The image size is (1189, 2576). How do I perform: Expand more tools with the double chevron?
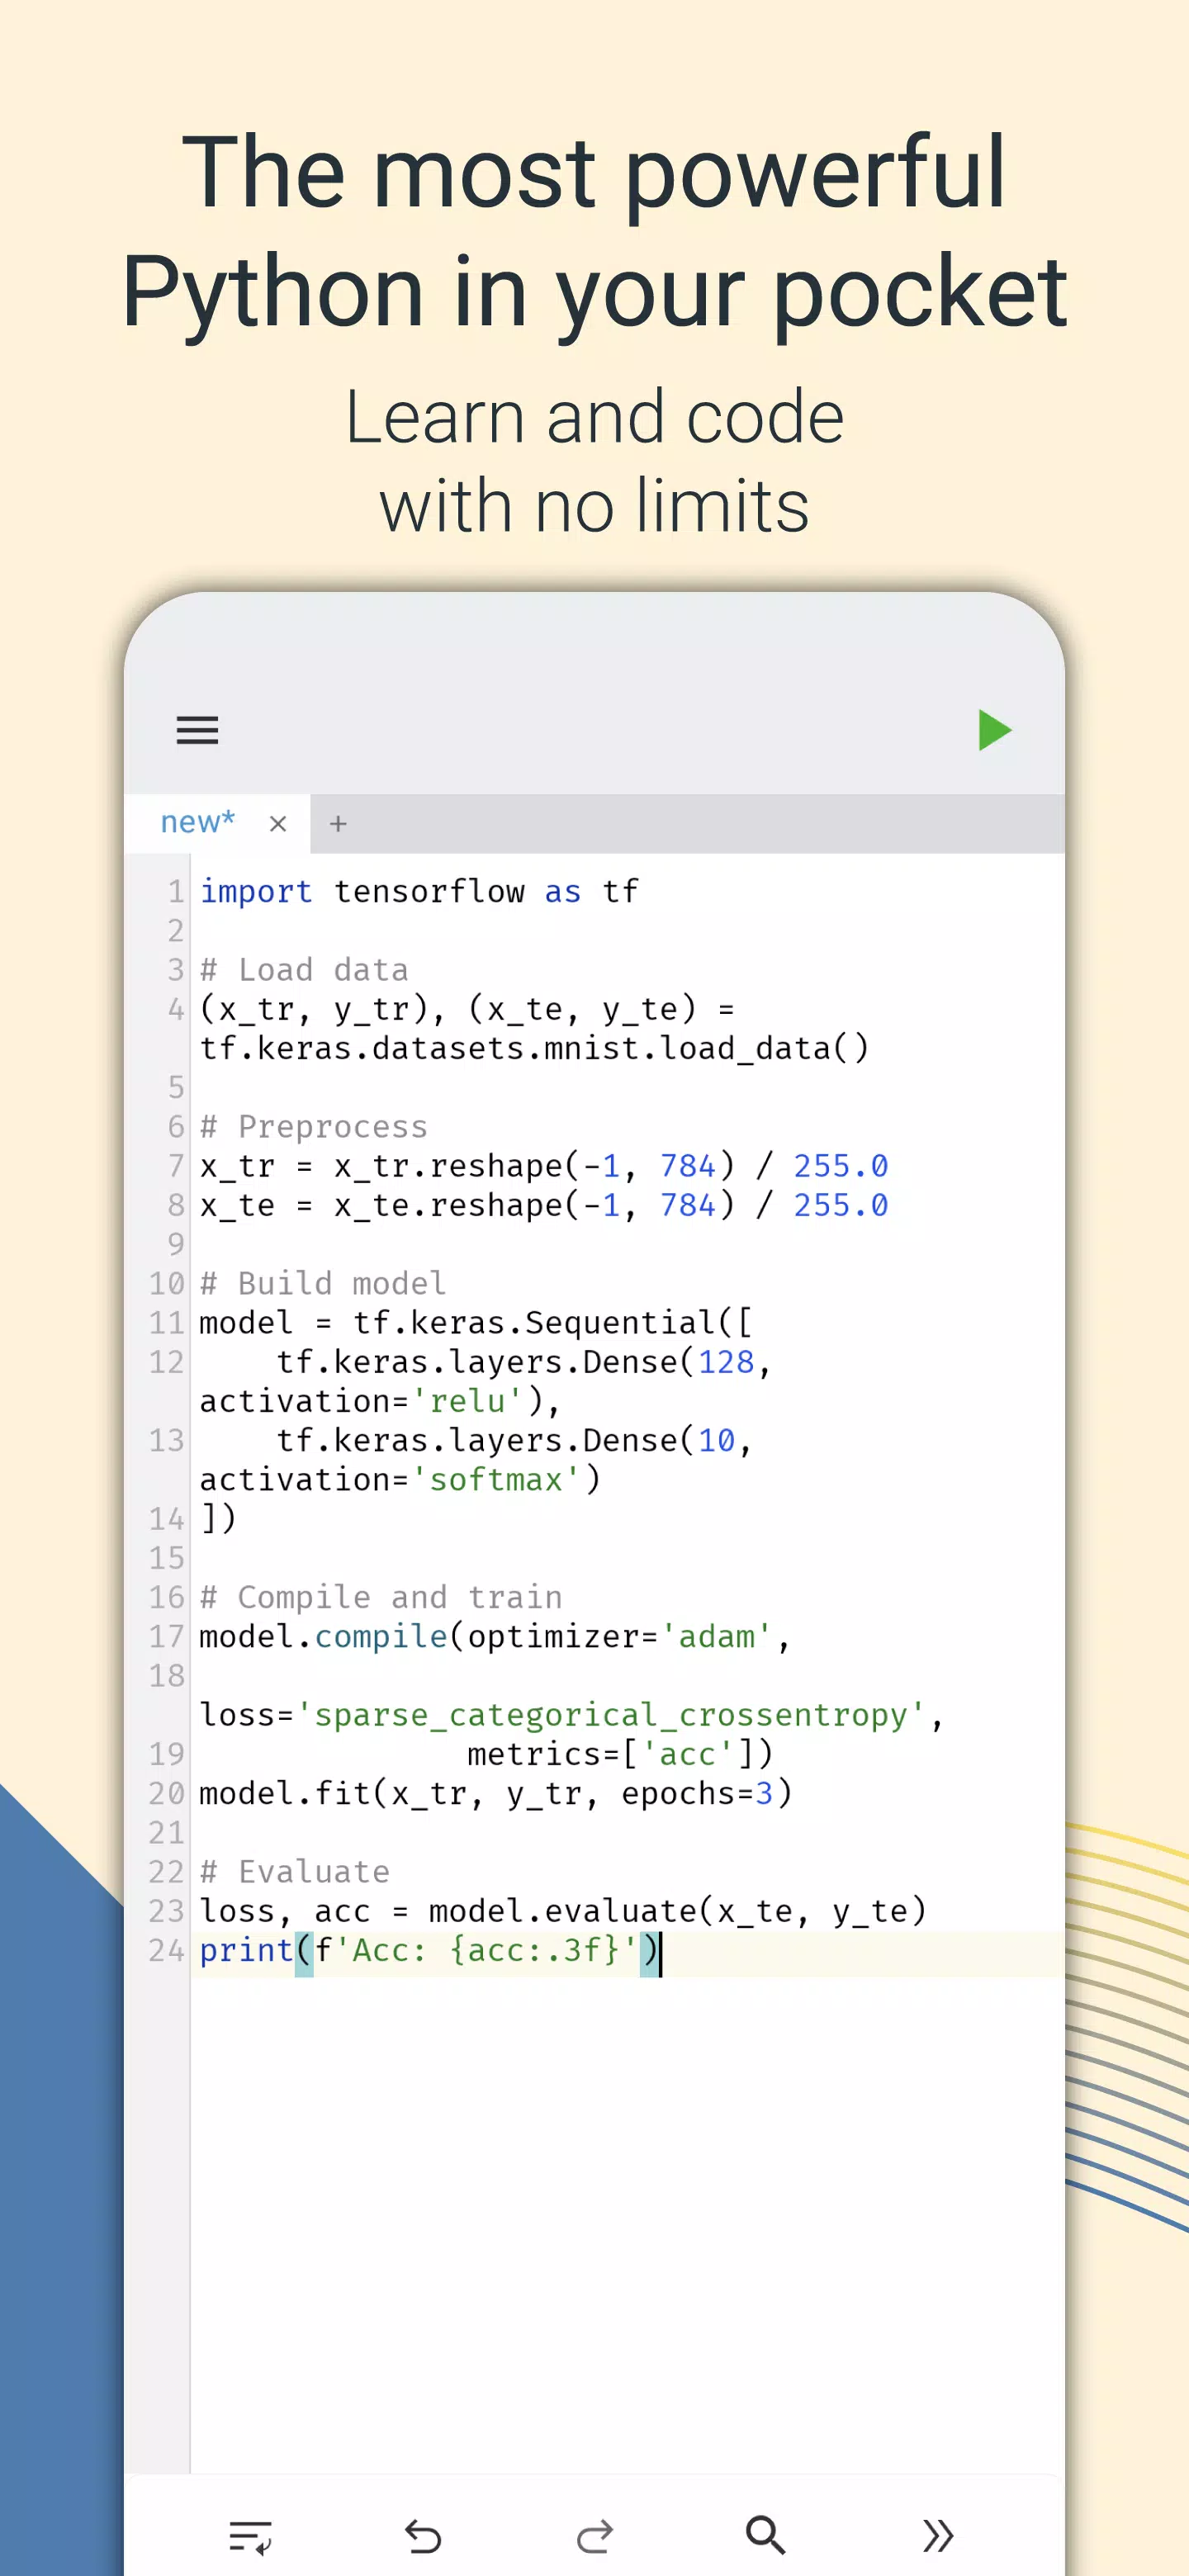pyautogui.click(x=938, y=2536)
